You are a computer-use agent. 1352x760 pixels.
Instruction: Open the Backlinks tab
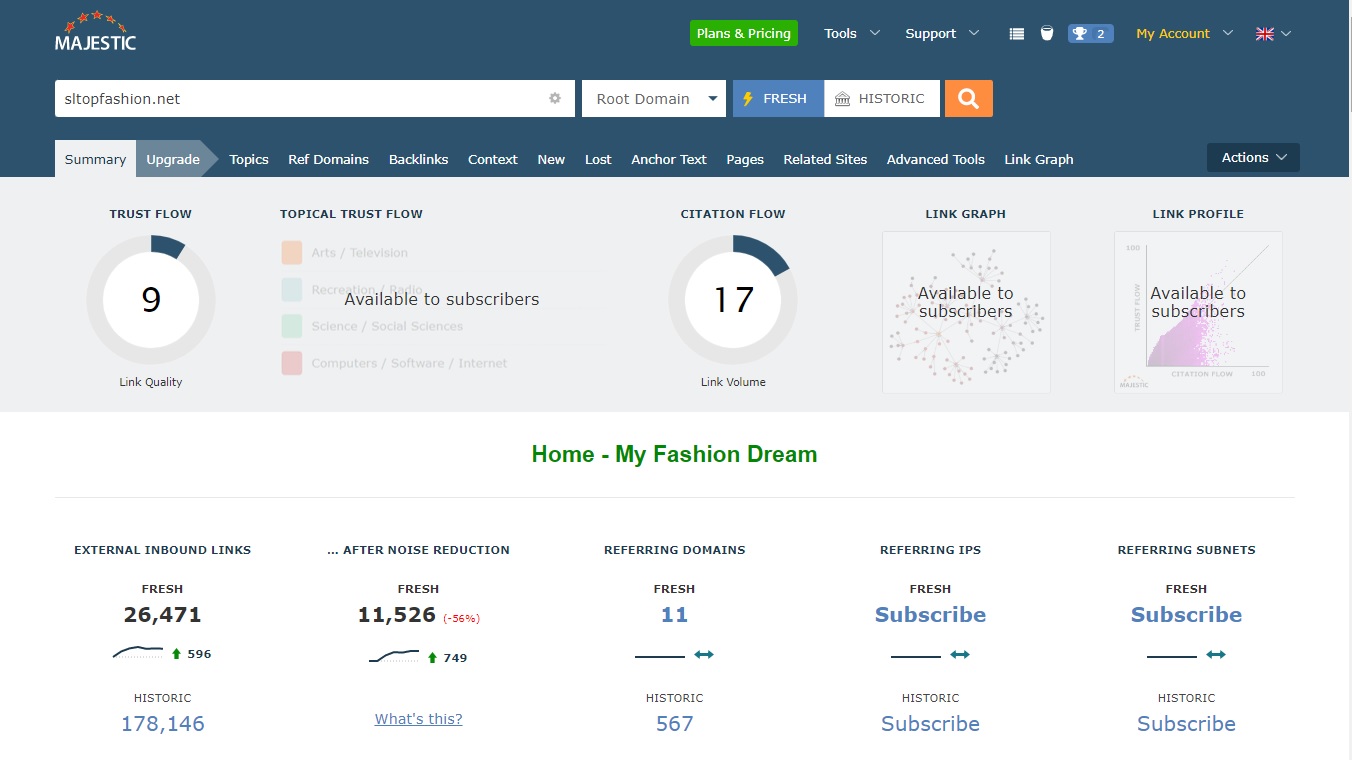coord(418,159)
